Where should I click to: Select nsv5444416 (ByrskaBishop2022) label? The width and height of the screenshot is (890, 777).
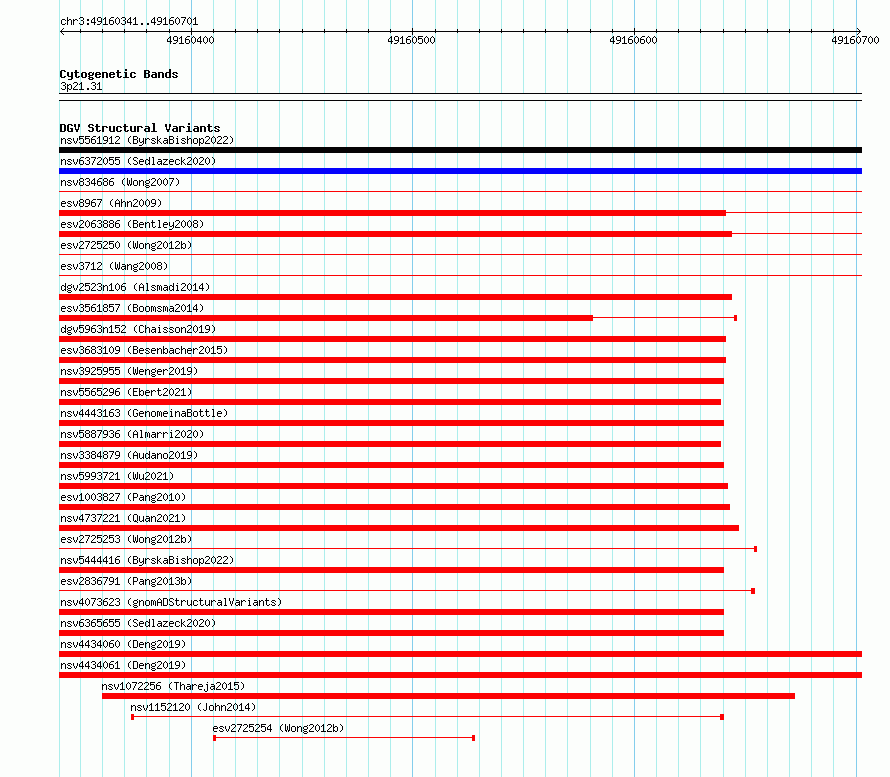[147, 560]
